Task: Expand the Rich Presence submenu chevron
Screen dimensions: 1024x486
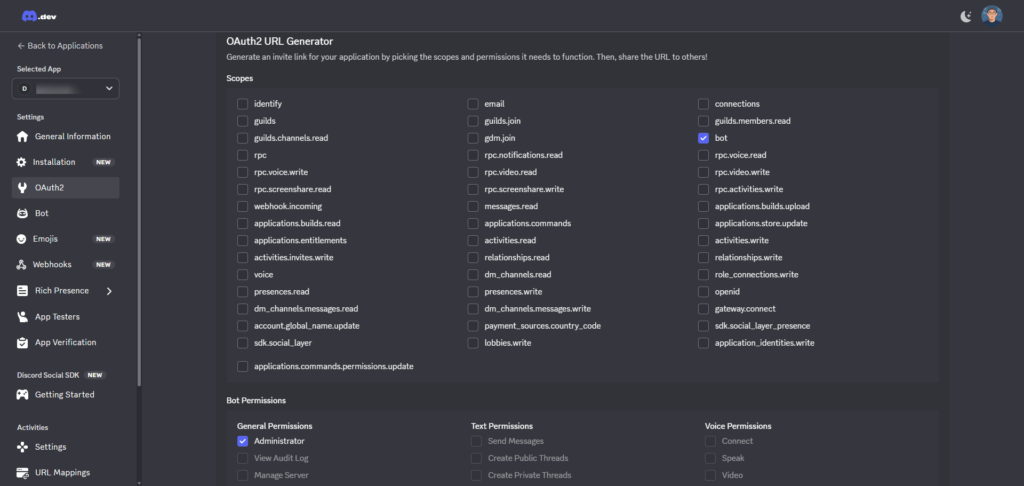Action: tap(109, 291)
